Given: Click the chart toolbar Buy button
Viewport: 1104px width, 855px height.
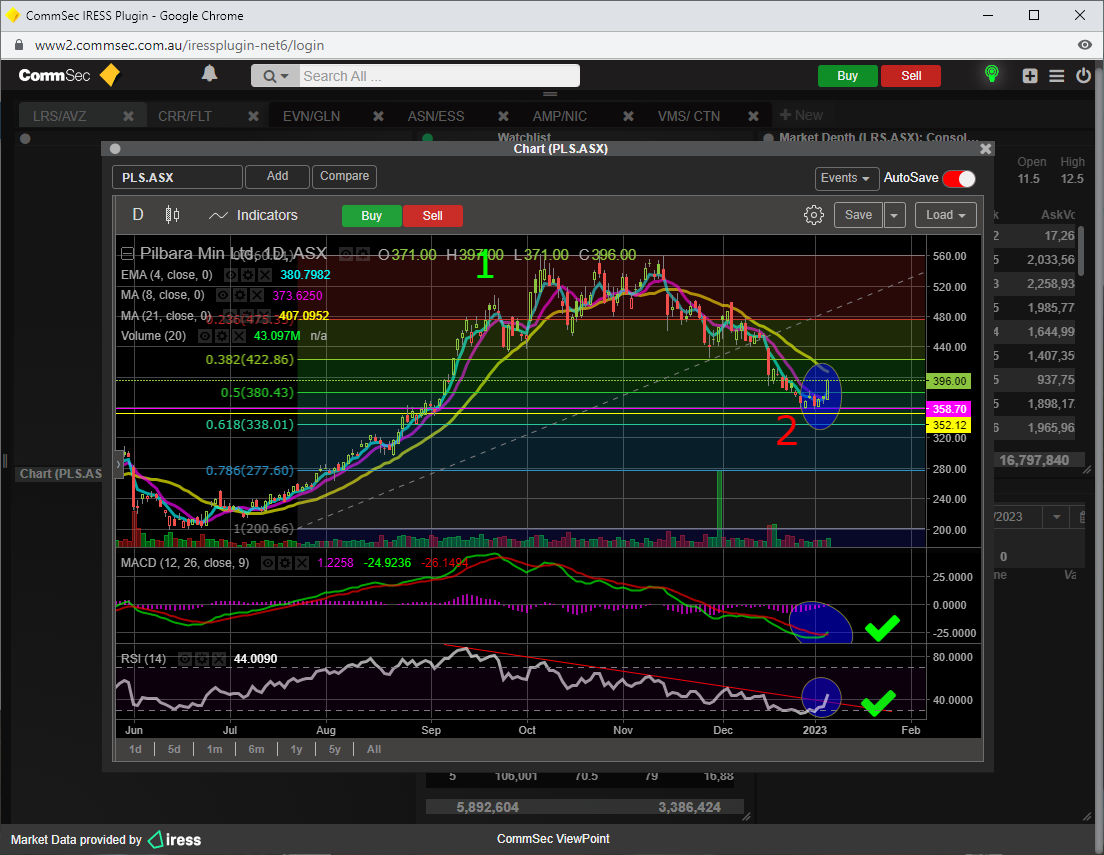Looking at the screenshot, I should point(372,216).
